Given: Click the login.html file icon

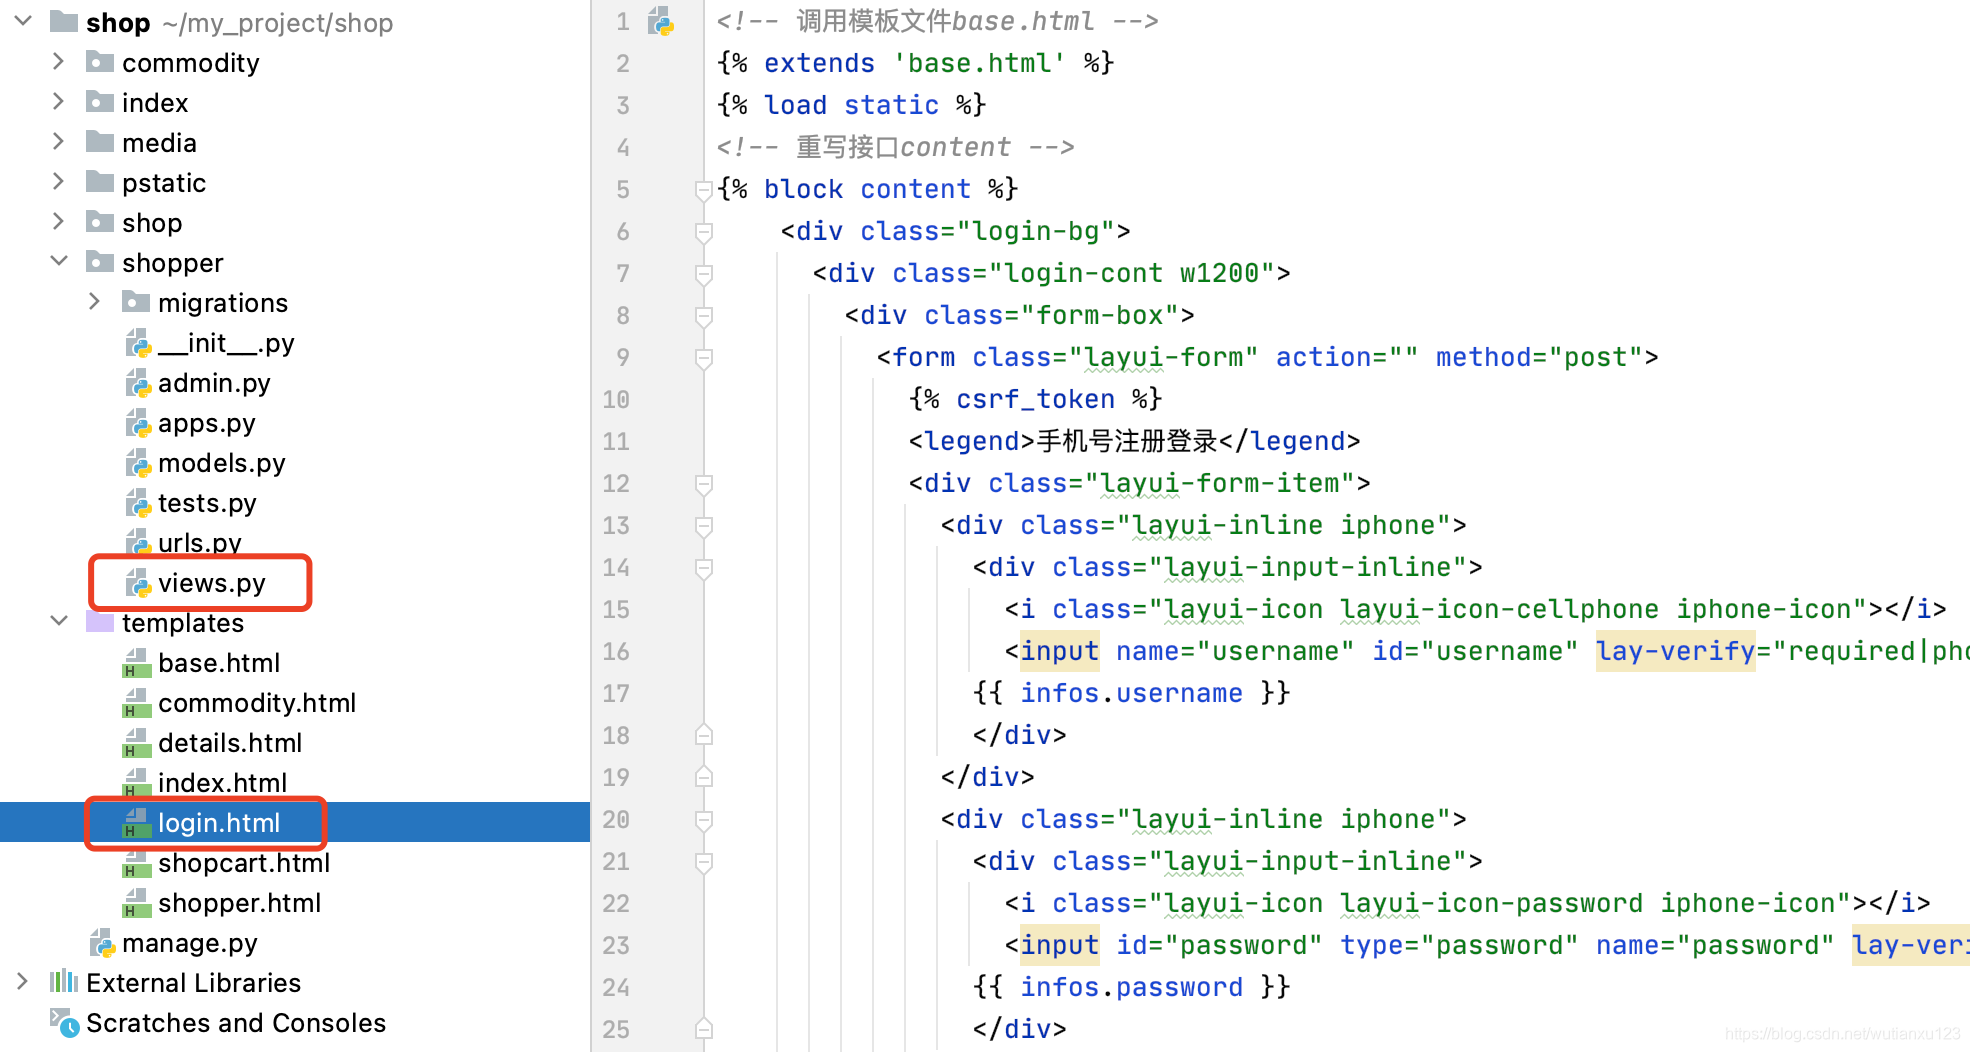Looking at the screenshot, I should tap(136, 823).
